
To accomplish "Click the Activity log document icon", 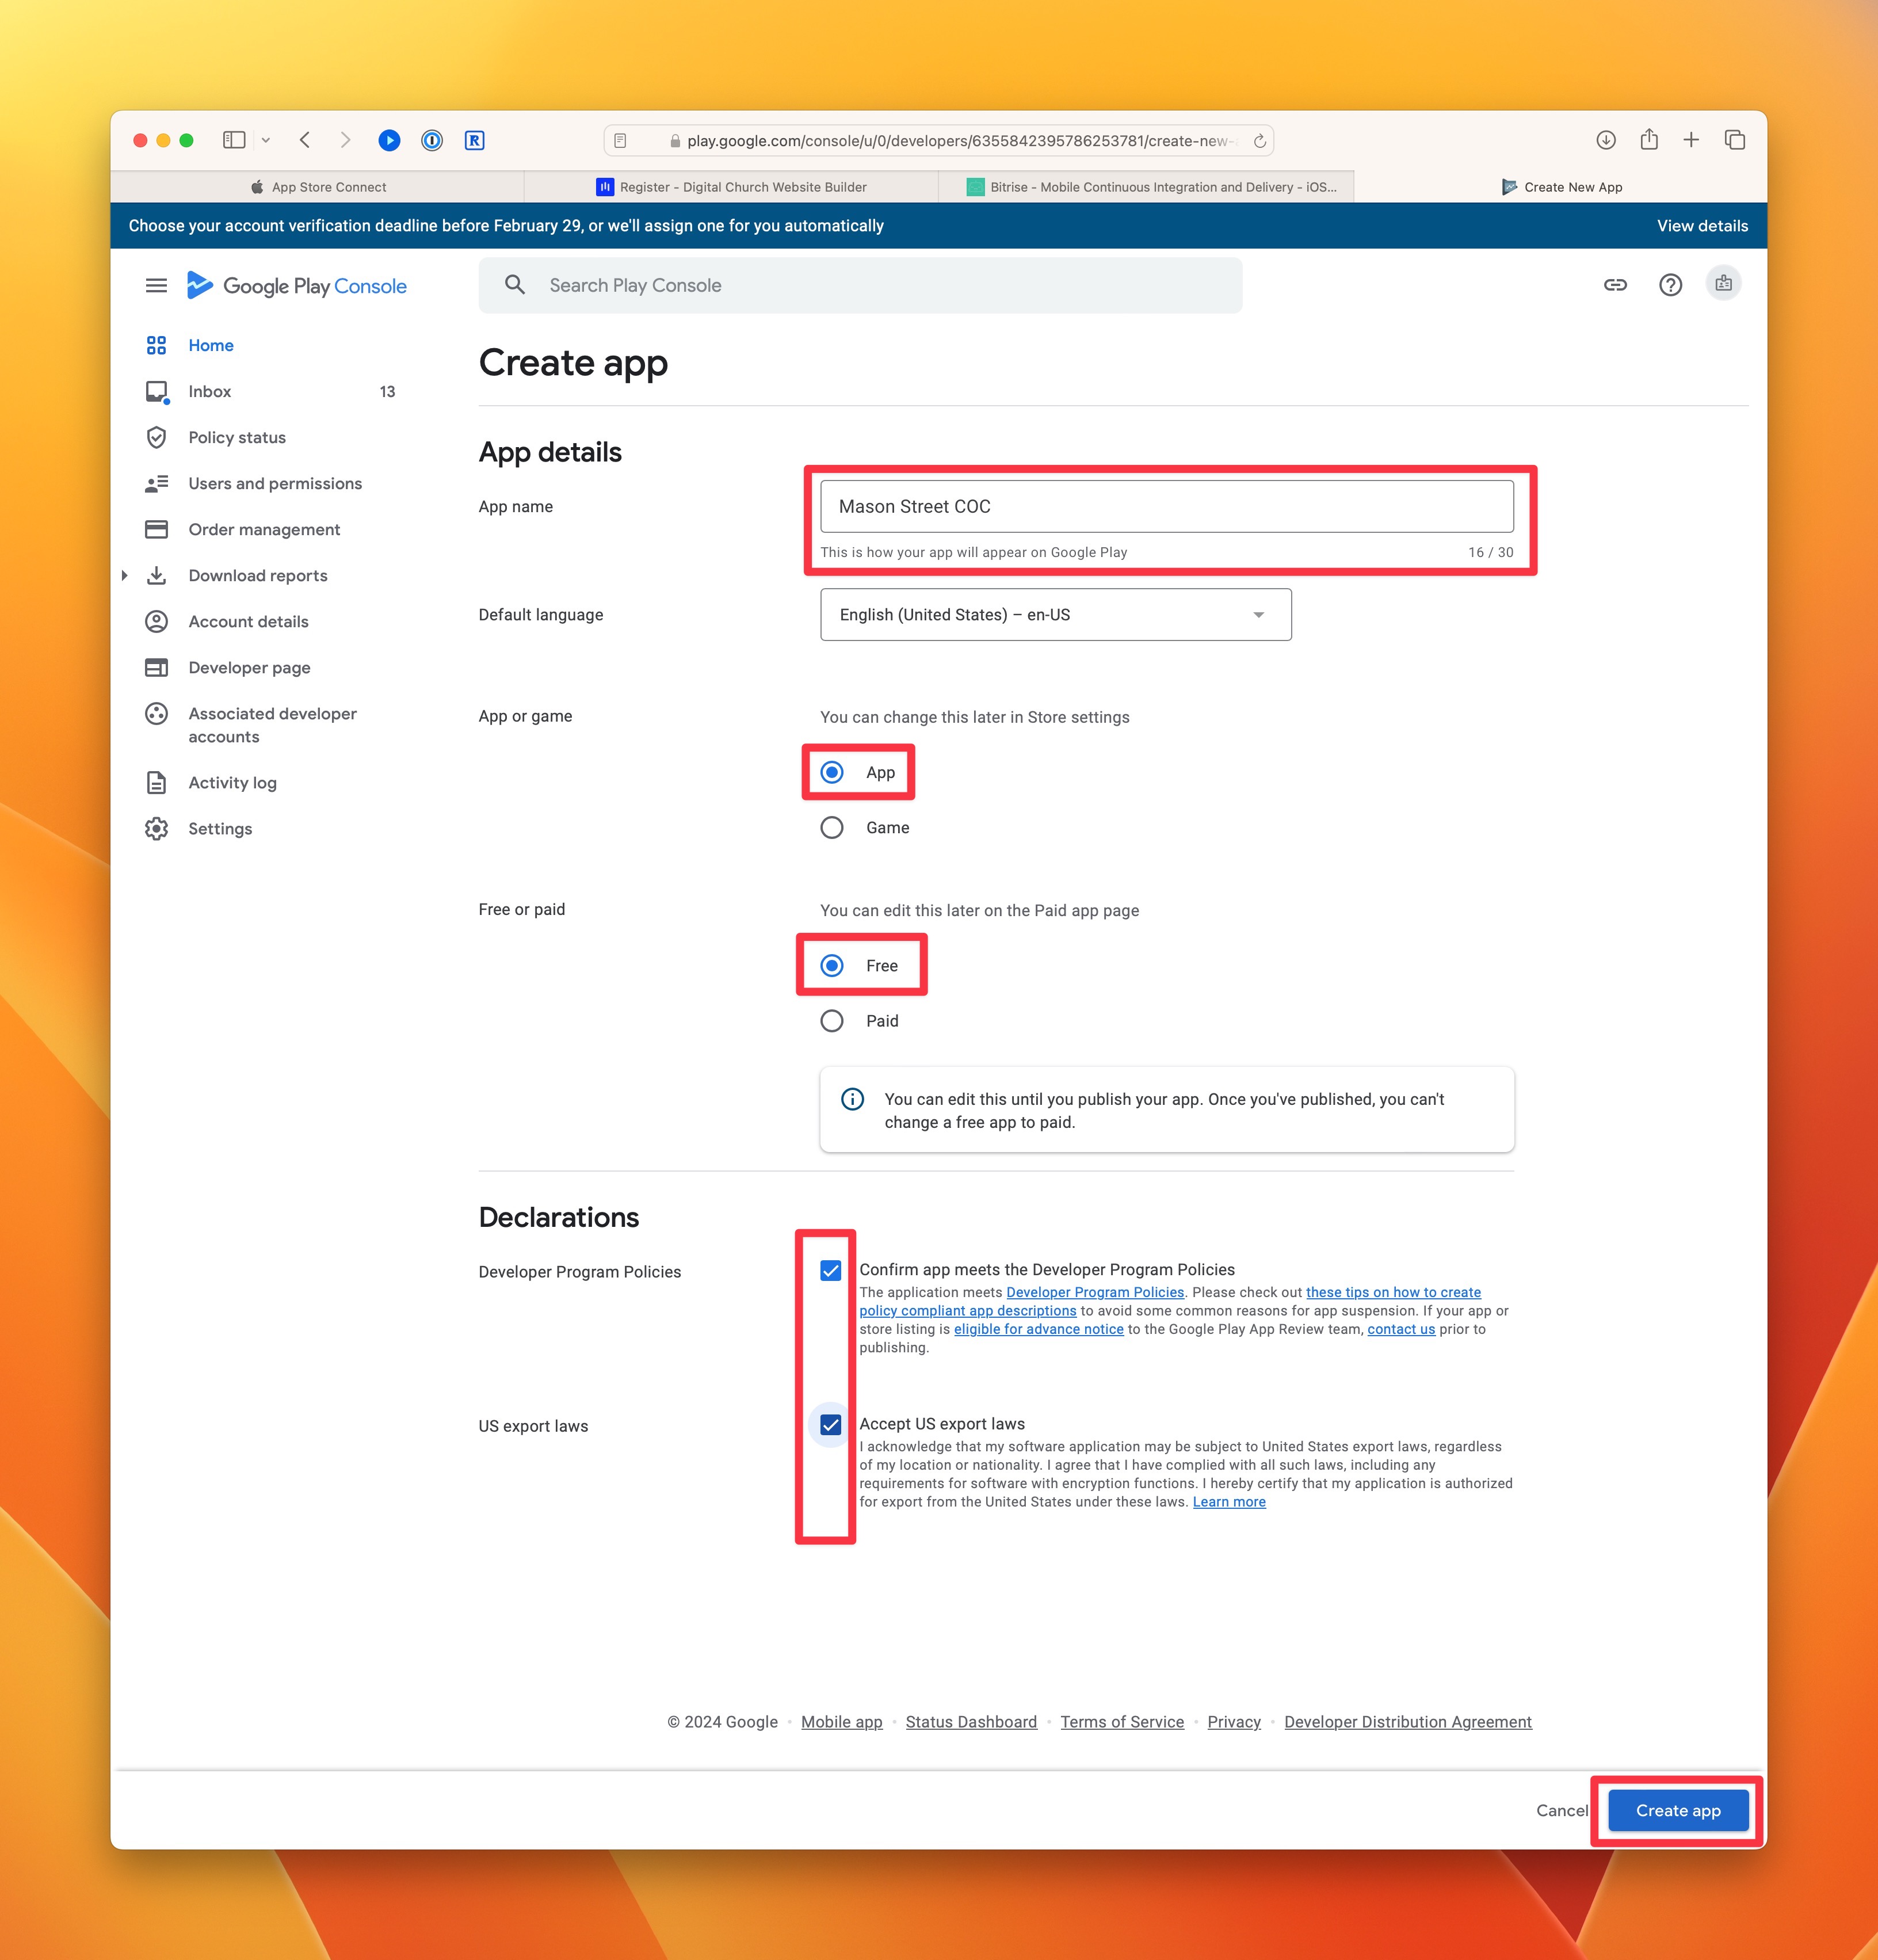I will [156, 782].
